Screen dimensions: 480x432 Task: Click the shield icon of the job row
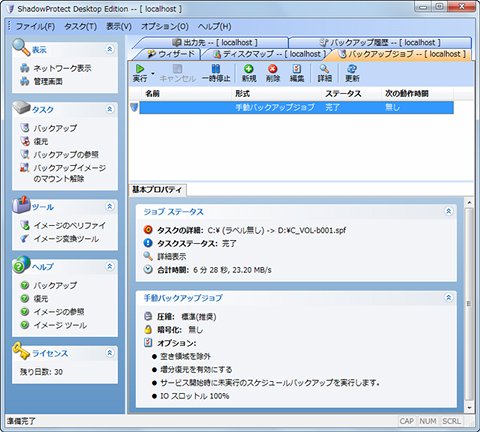(134, 107)
